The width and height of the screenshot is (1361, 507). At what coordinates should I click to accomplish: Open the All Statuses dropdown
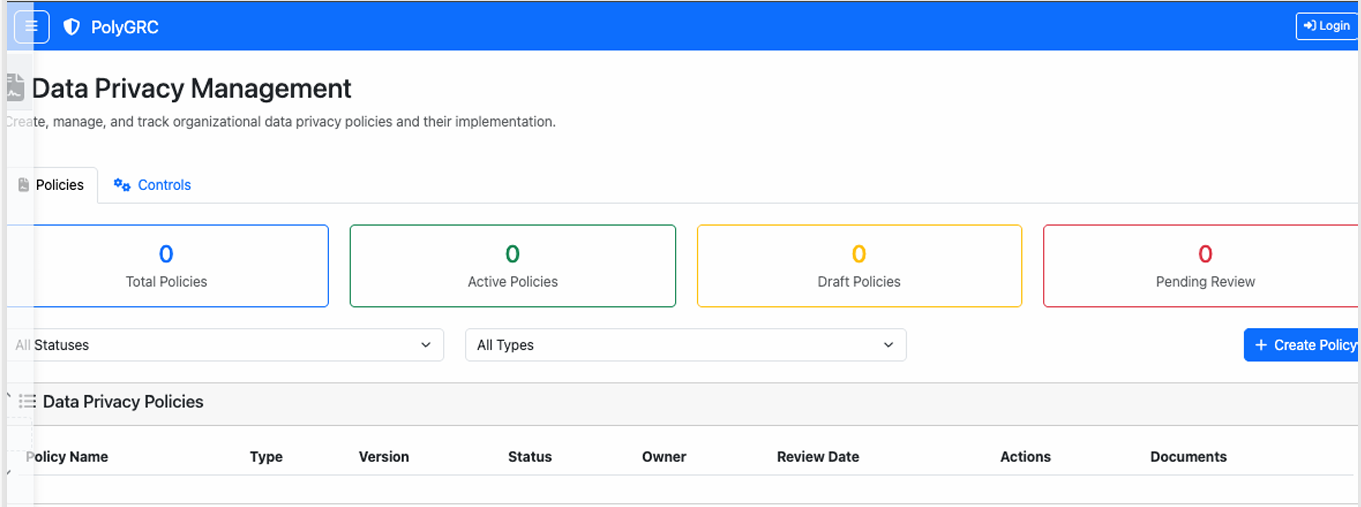225,345
